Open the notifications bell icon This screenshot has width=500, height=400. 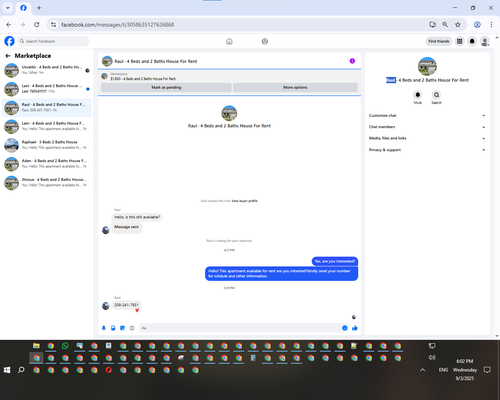pos(472,41)
